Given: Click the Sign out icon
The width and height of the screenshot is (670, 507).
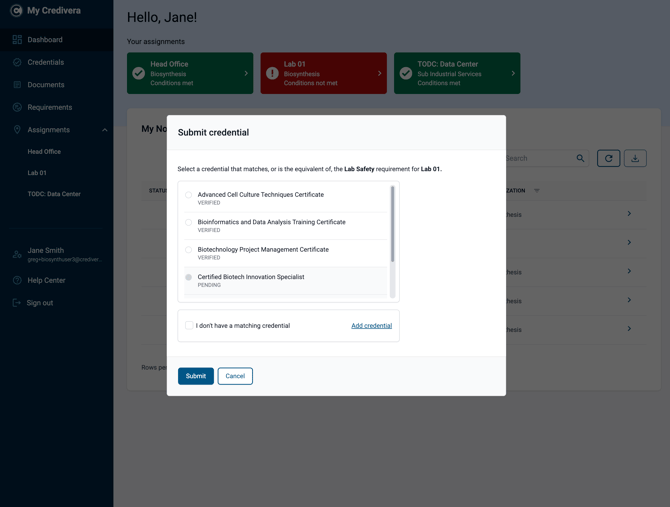Looking at the screenshot, I should click(x=17, y=303).
